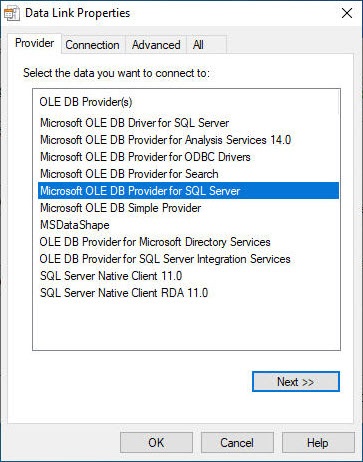Go to the Advanced tab

coord(156,45)
